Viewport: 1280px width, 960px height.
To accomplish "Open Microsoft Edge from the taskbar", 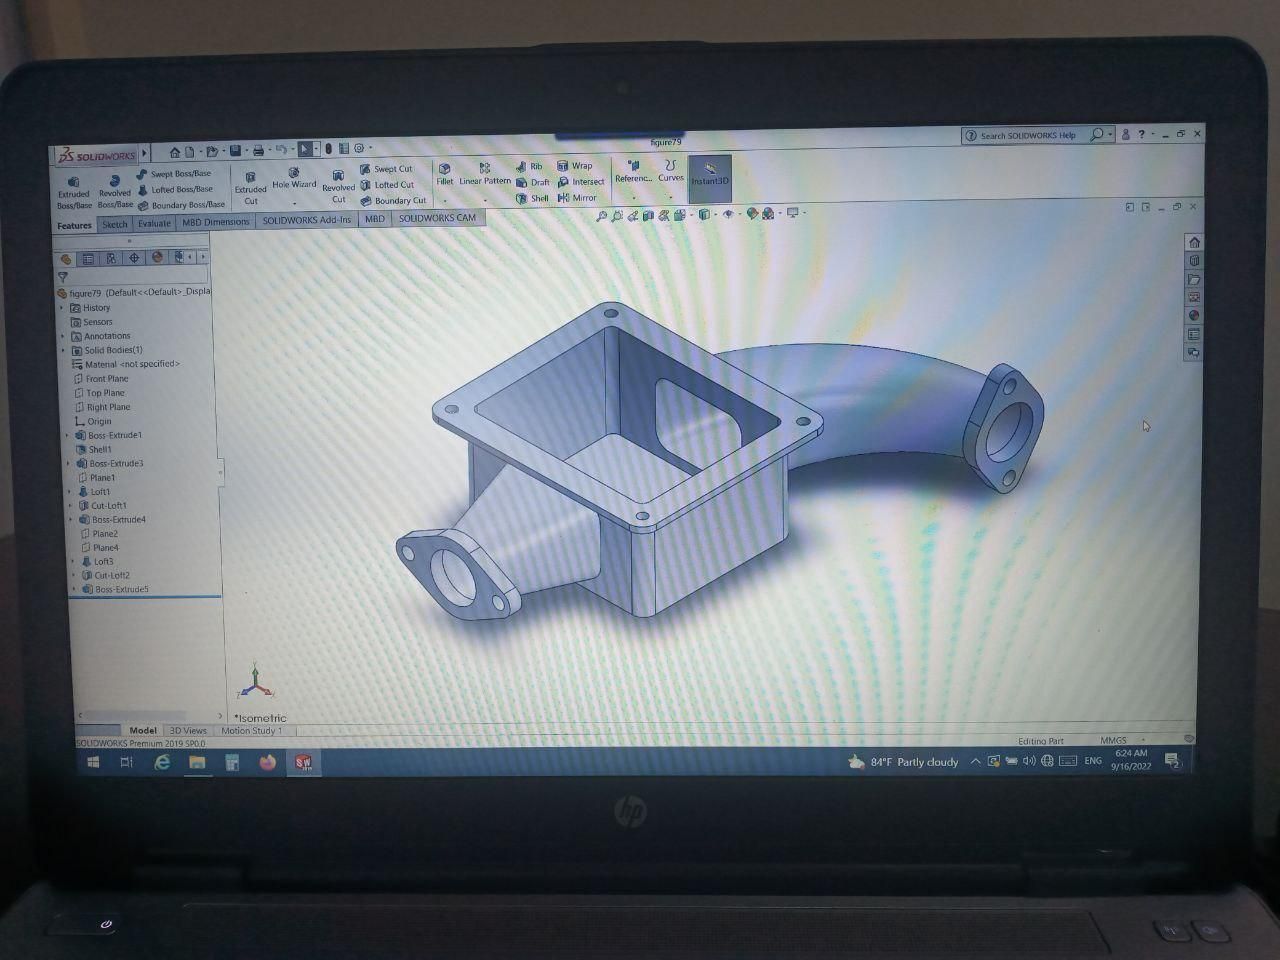I will tap(159, 762).
